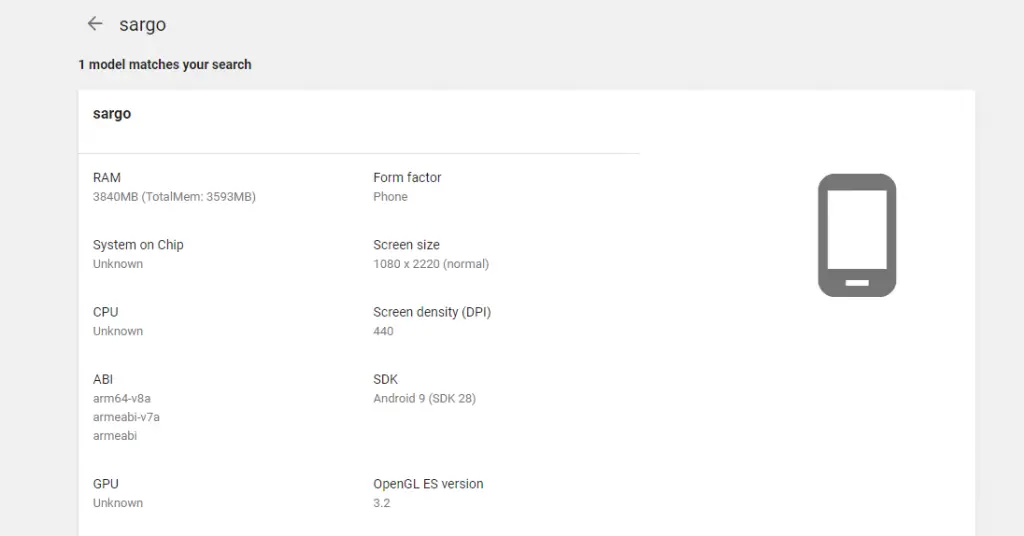The width and height of the screenshot is (1024, 536).
Task: Click the phone device image icon
Action: coord(856,235)
